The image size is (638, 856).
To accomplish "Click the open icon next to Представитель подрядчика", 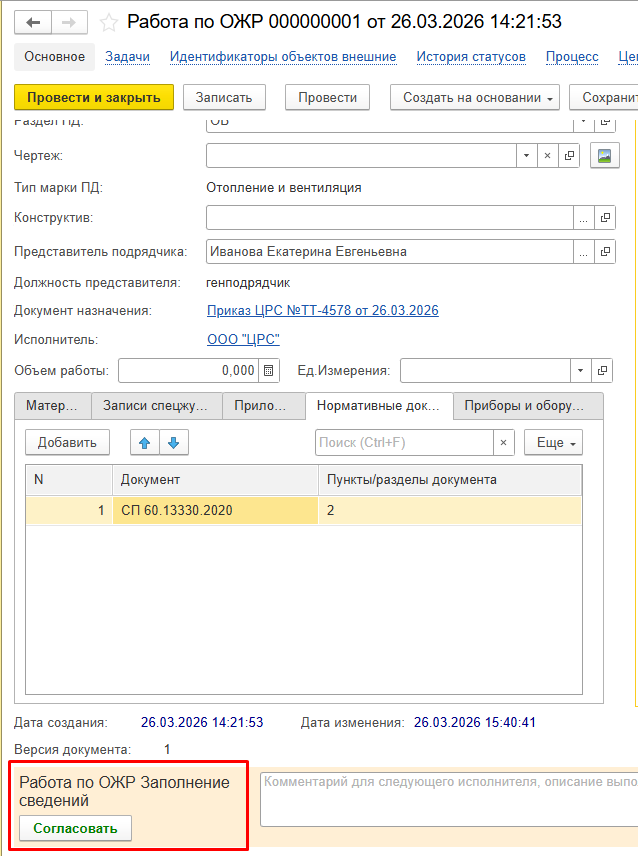I will [604, 252].
